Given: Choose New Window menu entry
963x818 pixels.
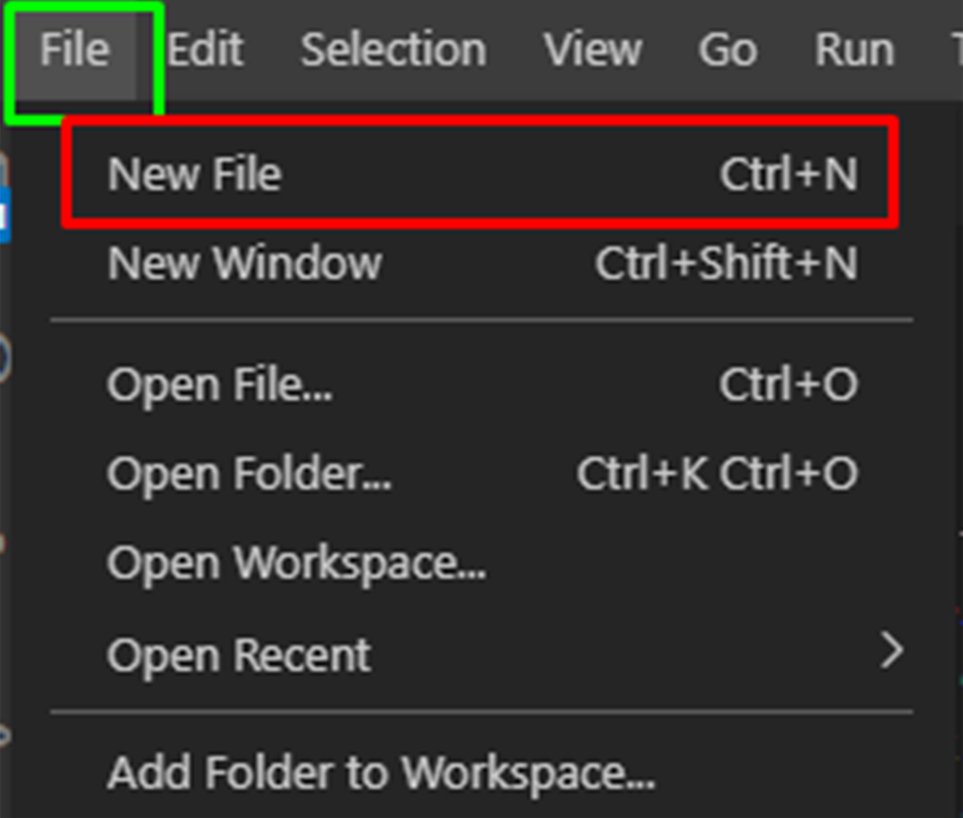Looking at the screenshot, I should pos(482,263).
